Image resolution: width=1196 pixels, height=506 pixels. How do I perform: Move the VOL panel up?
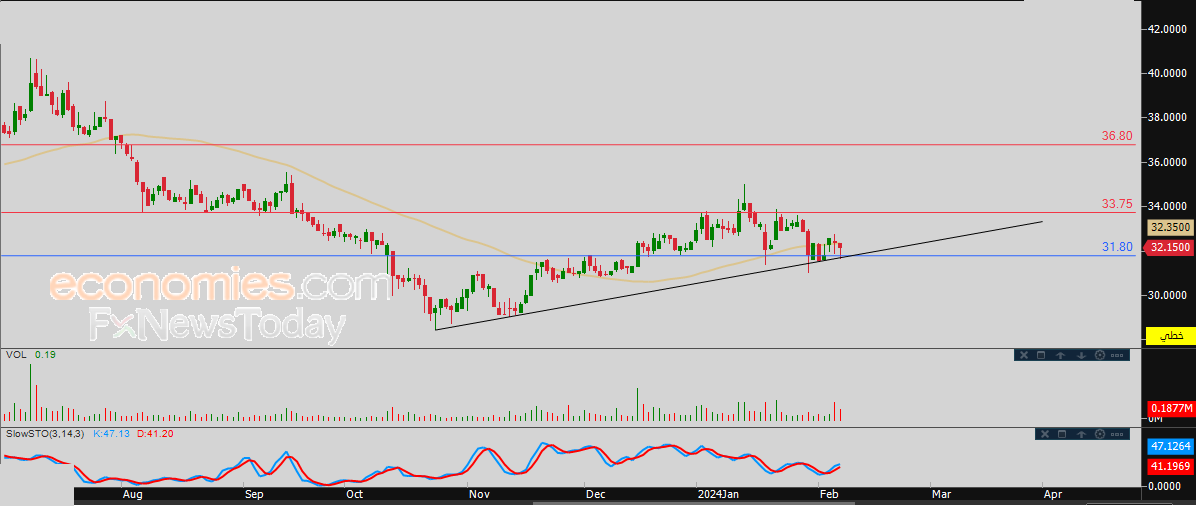pos(1061,355)
